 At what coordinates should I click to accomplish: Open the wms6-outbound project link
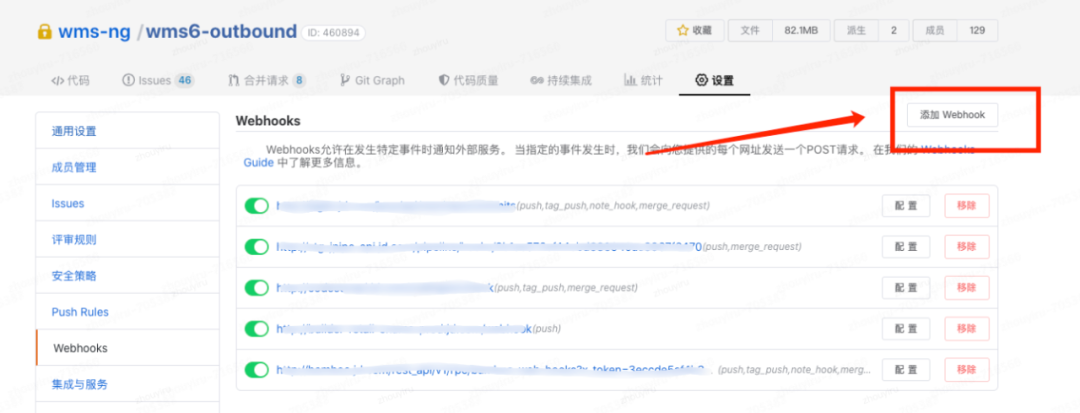[x=221, y=32]
